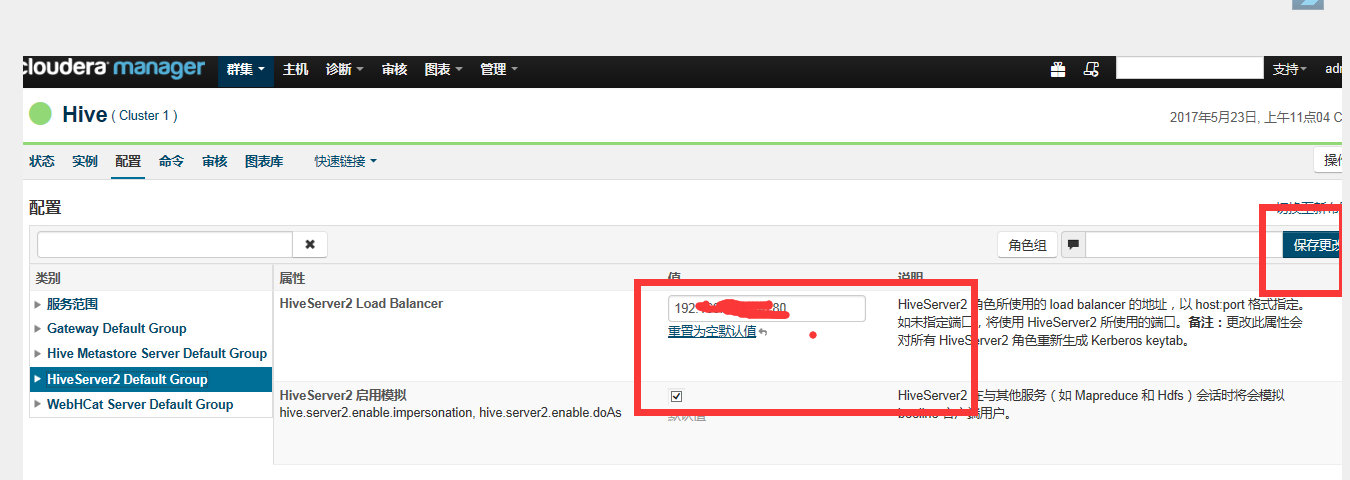This screenshot has height=480, width=1350.
Task: Click the HiveServer2 Load Balancer property name
Action: [361, 303]
